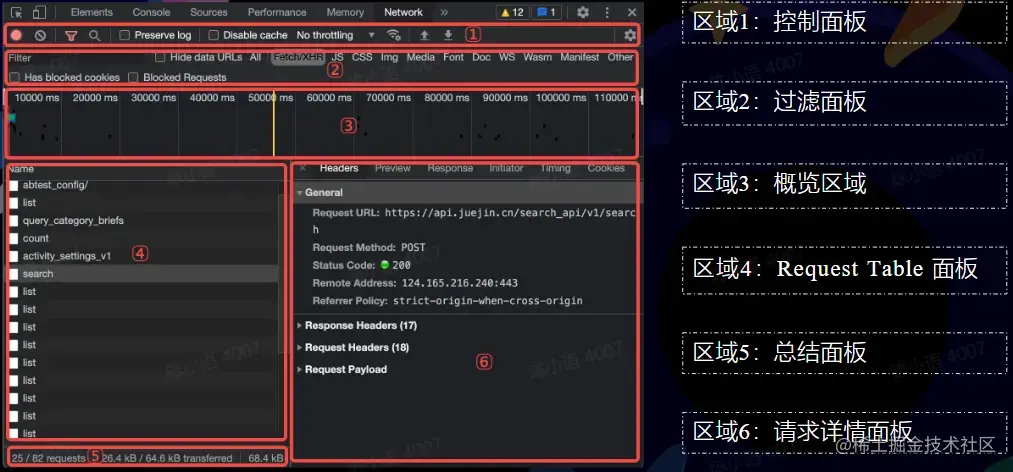
Task: Check Hide data URLs
Action: tap(160, 57)
